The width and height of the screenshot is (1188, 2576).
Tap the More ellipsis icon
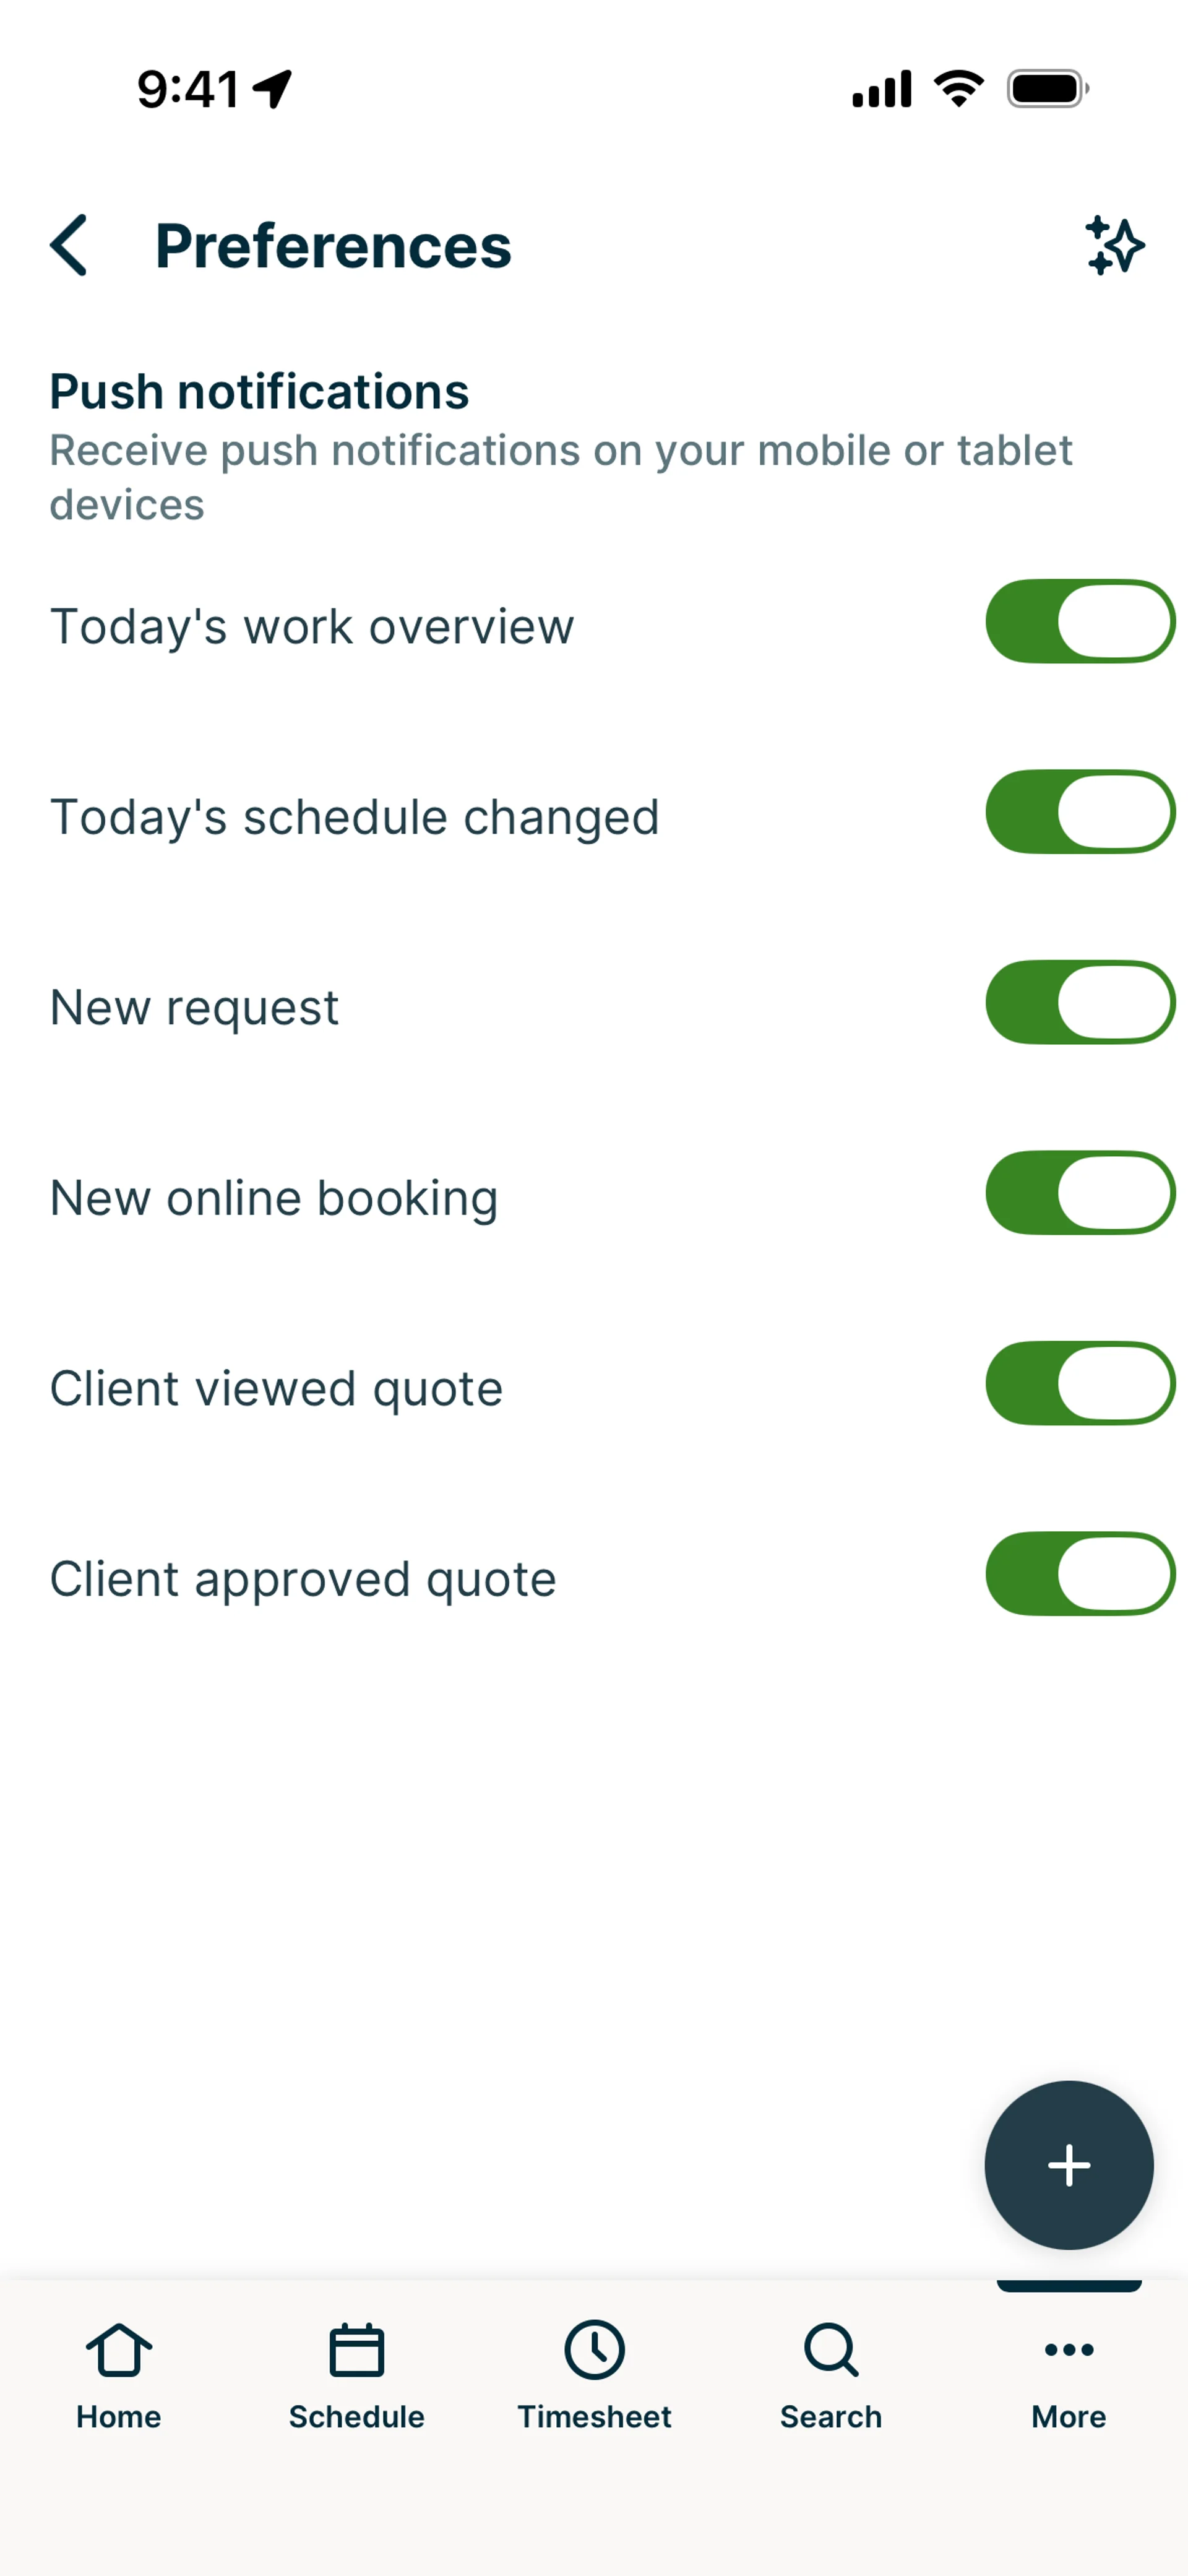1068,2349
